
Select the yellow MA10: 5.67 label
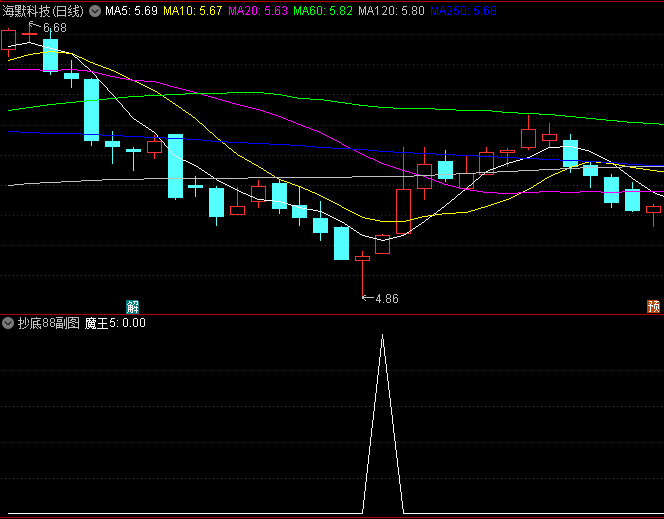[x=193, y=11]
